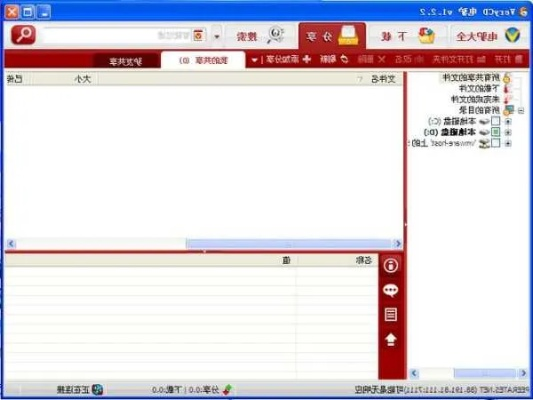Click the folder tree scrollbar's left arrow
The height and width of the screenshot is (400, 533).
tap(414, 373)
